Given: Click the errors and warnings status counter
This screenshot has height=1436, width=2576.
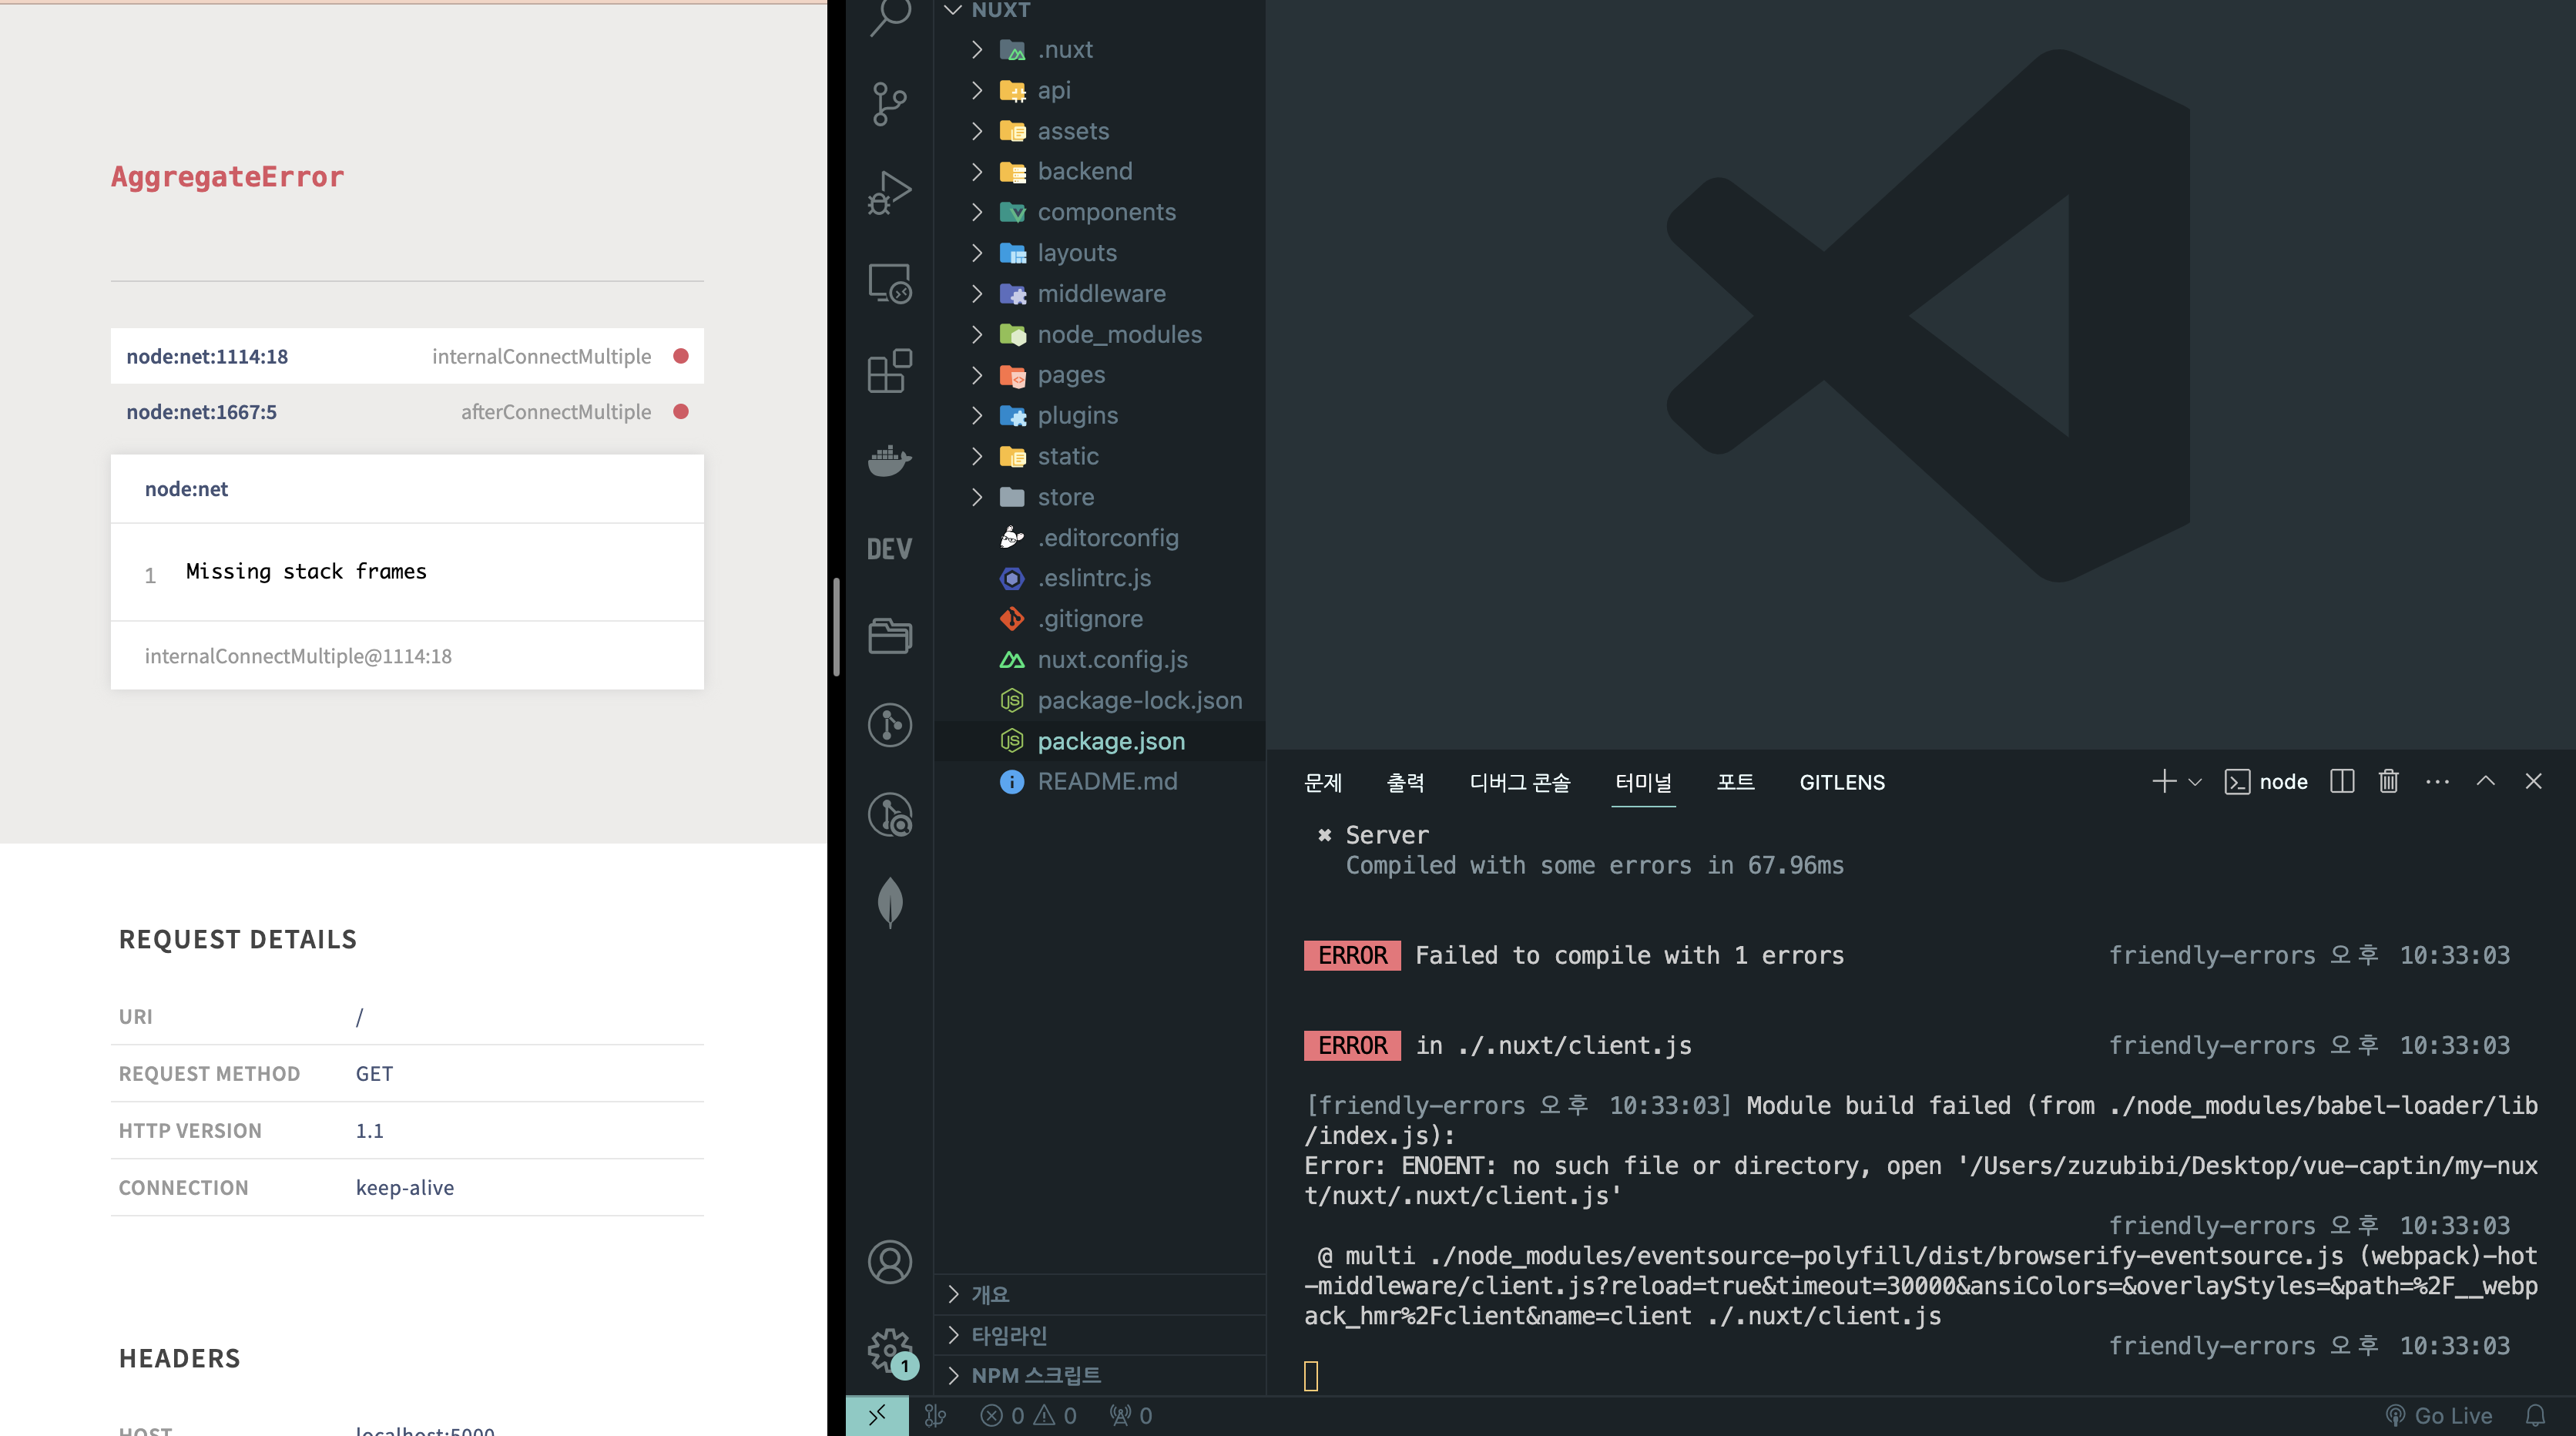Looking at the screenshot, I should 1029,1415.
